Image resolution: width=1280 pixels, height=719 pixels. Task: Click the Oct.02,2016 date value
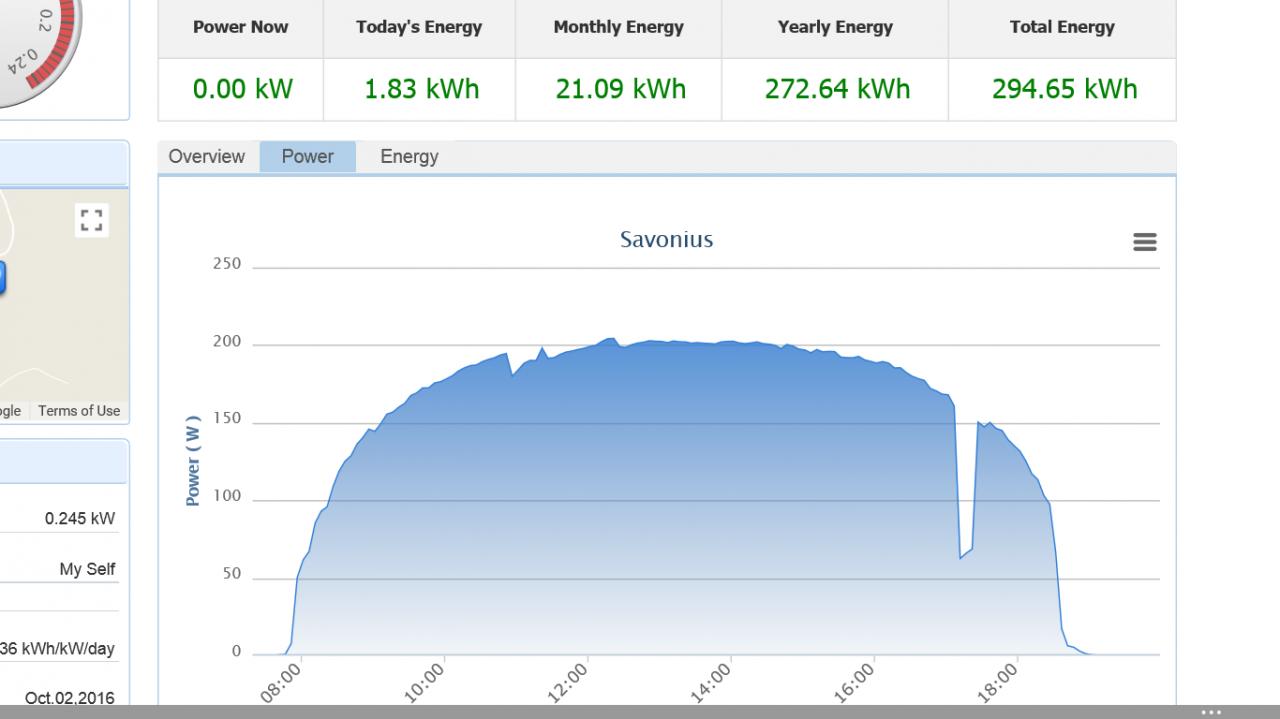(69, 698)
